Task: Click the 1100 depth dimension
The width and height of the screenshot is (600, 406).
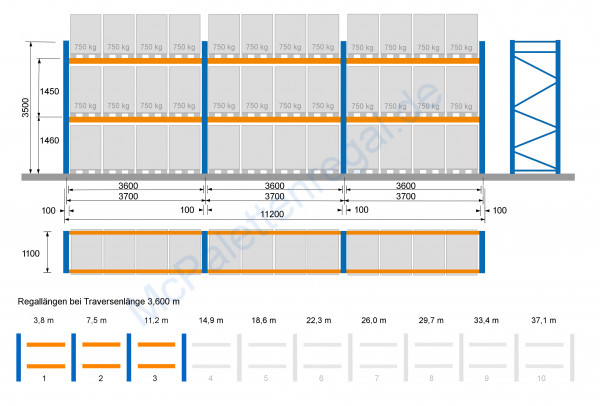Action: tap(31, 253)
